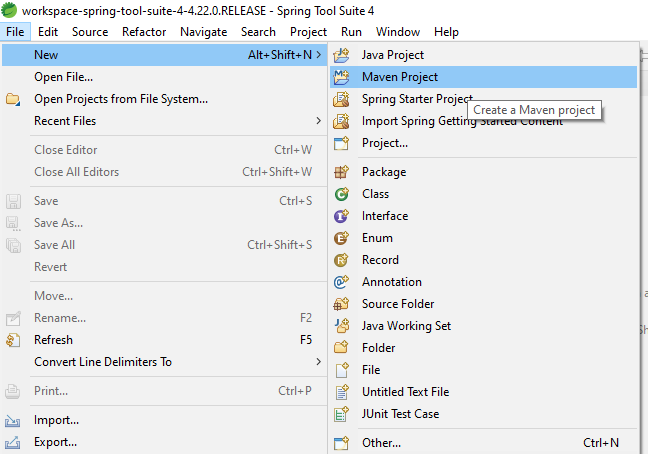
Task: Select Open File... from File menu
Action: [164, 77]
